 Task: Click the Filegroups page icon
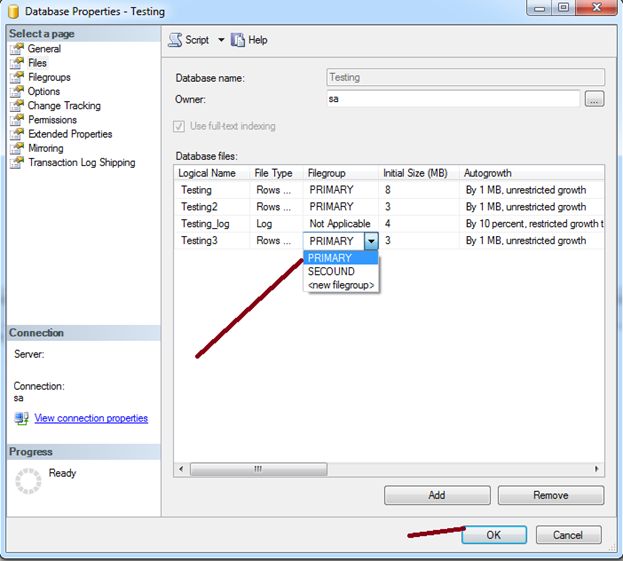pyautogui.click(x=17, y=77)
